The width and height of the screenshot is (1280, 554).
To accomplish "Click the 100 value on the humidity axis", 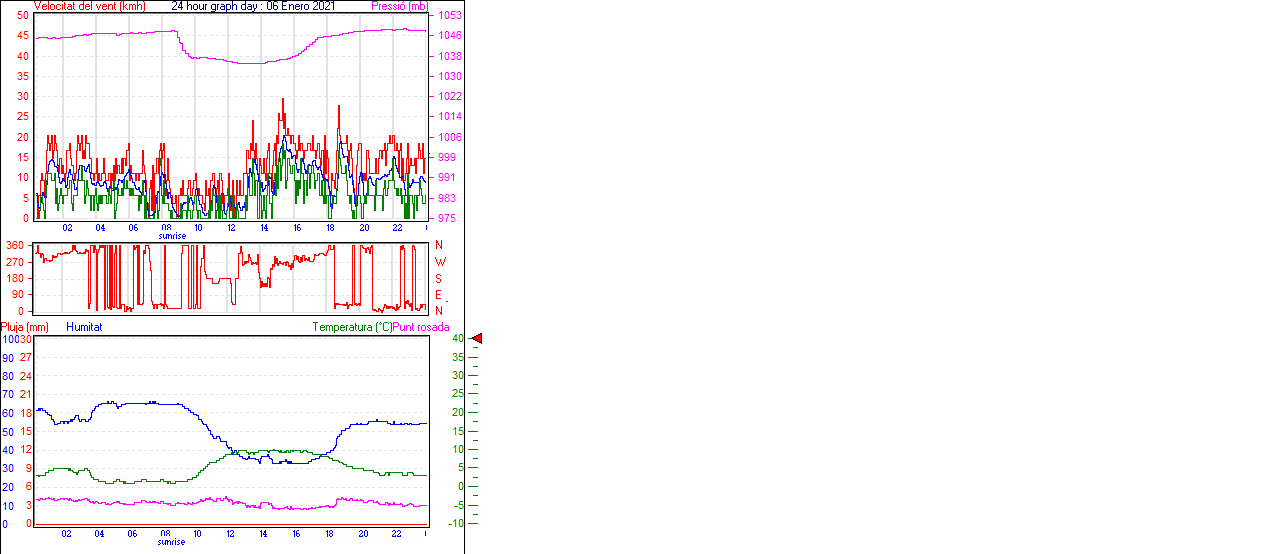I will (10, 339).
